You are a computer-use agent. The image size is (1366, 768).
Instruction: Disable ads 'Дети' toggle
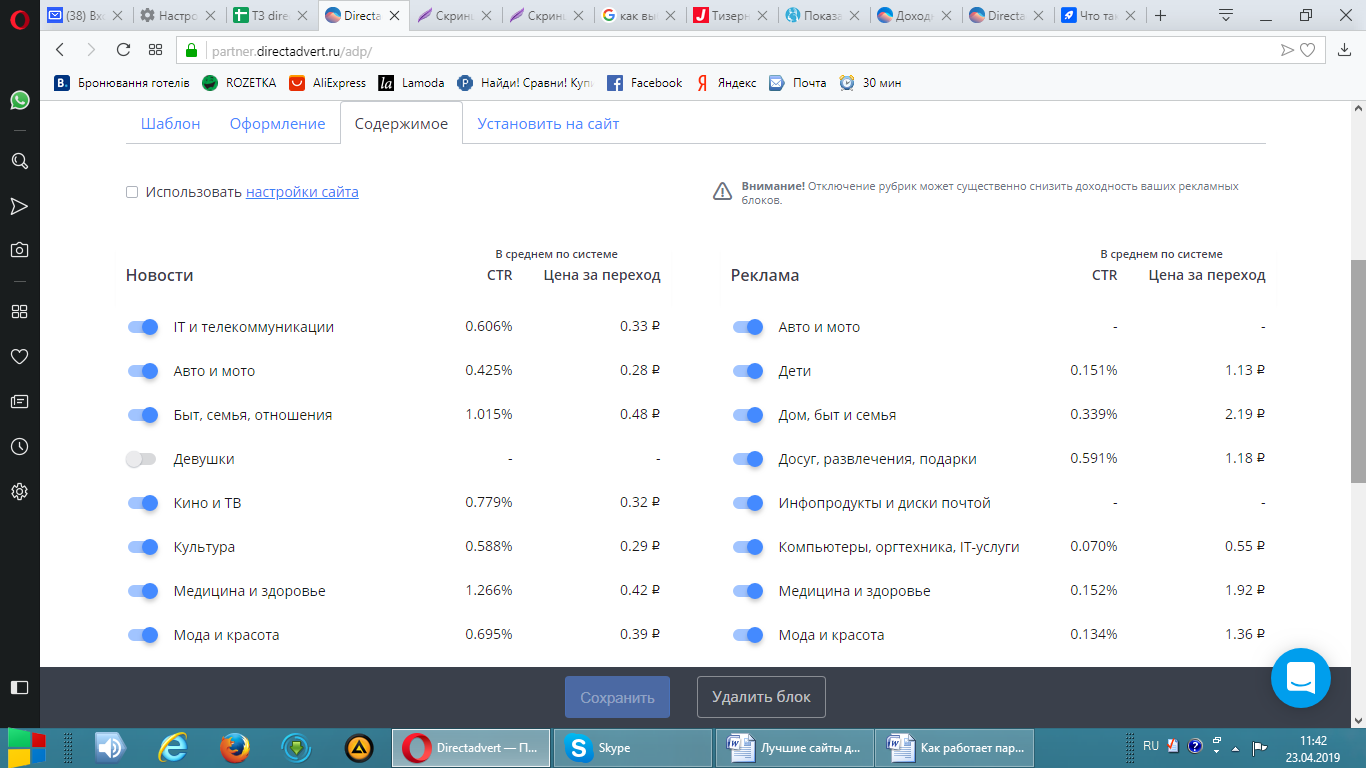click(x=748, y=371)
